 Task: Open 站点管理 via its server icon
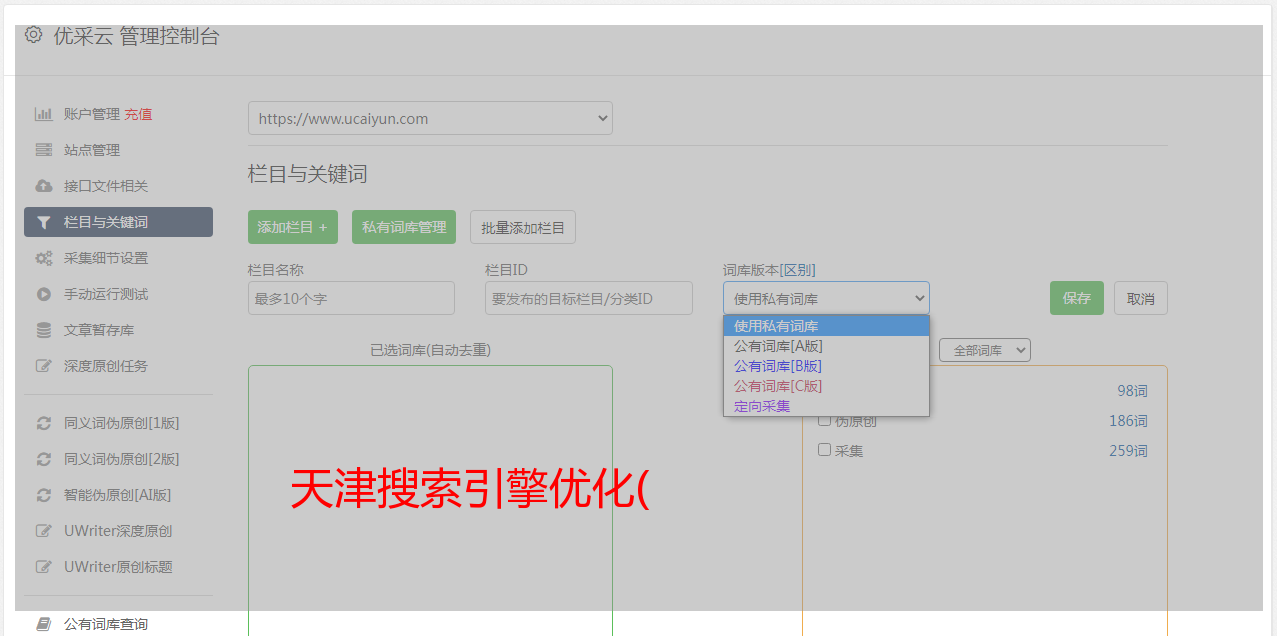(x=43, y=150)
